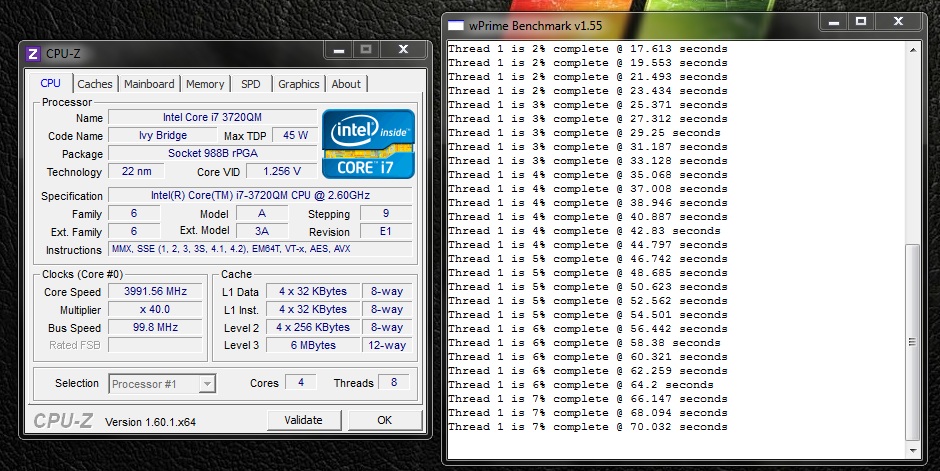Click the CPU-Z app icon in title bar
Viewport: 940px width, 471px height.
33,54
